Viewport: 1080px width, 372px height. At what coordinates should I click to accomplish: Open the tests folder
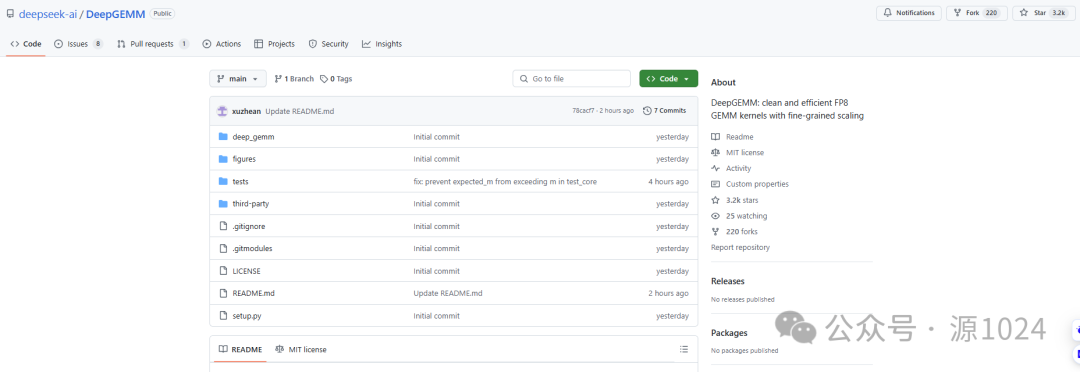click(240, 182)
